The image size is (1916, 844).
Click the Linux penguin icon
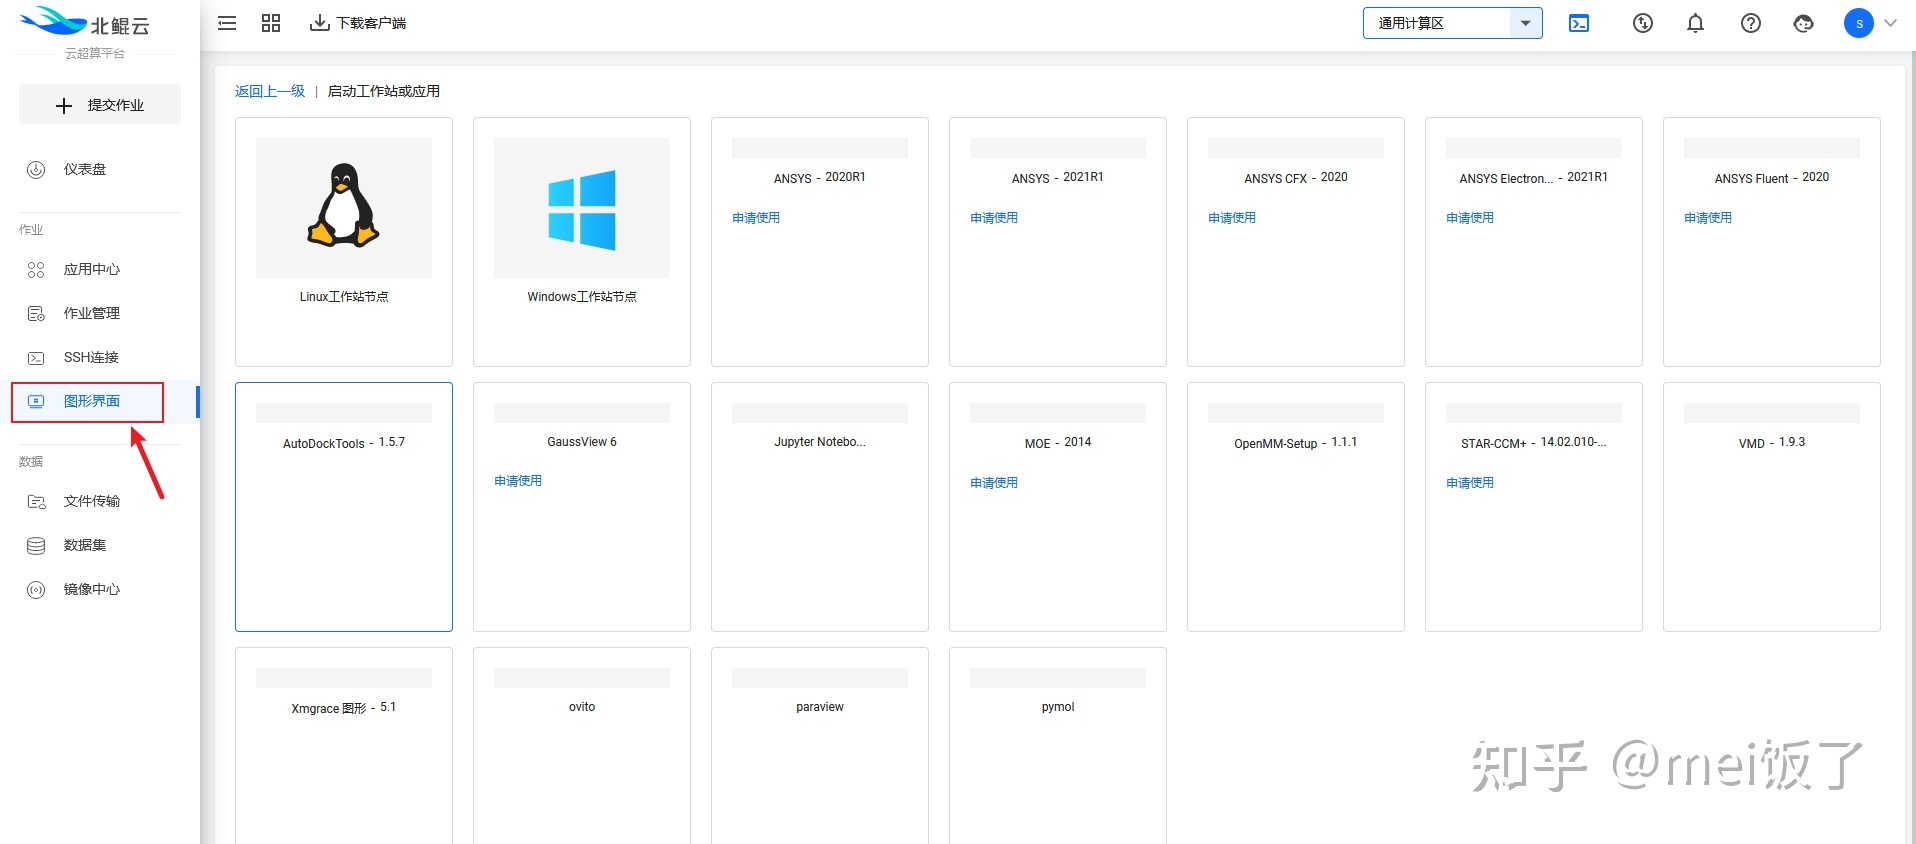[x=343, y=205]
